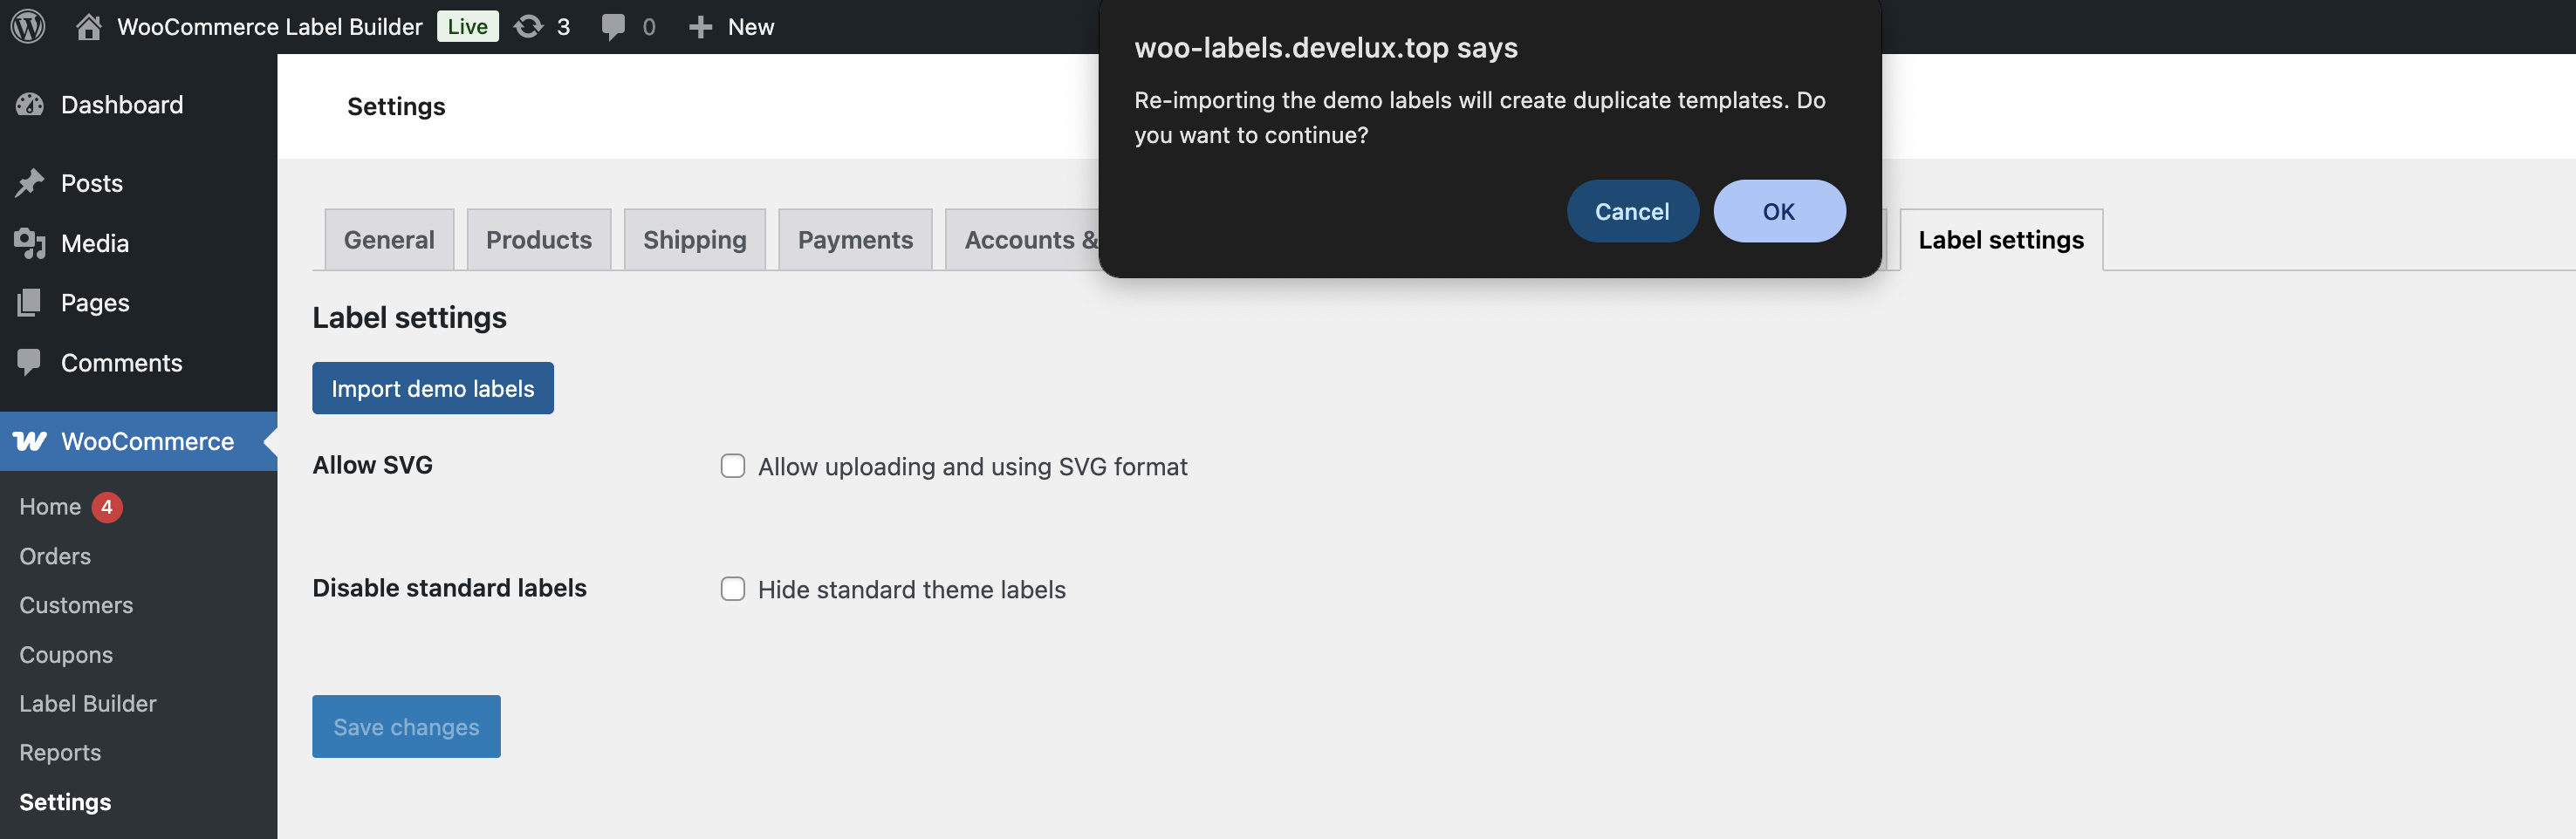Click the Pages icon in sidebar
Screen dimensions: 2576x839
pyautogui.click(x=30, y=302)
